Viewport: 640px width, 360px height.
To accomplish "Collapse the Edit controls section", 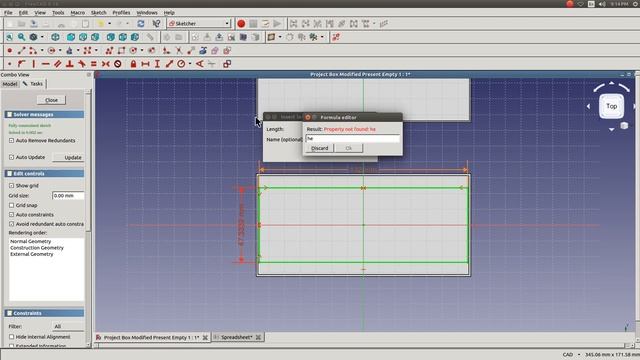I will (x=44, y=173).
